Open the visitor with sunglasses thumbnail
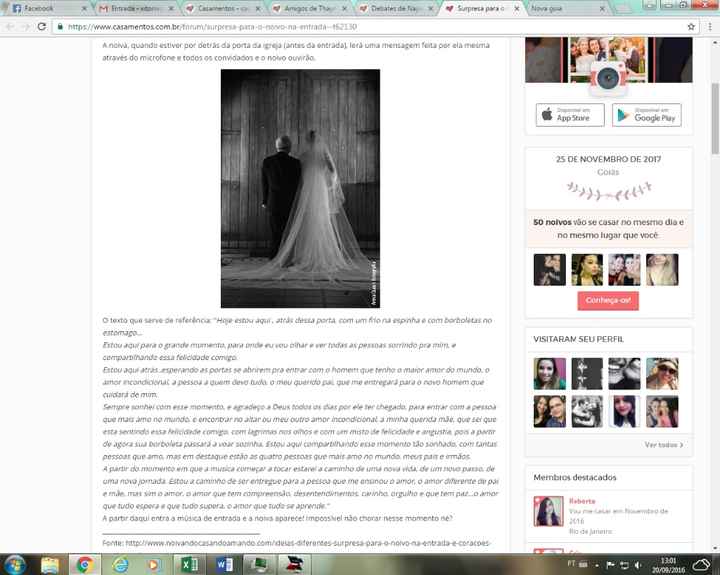The image size is (720, 575). click(662, 374)
